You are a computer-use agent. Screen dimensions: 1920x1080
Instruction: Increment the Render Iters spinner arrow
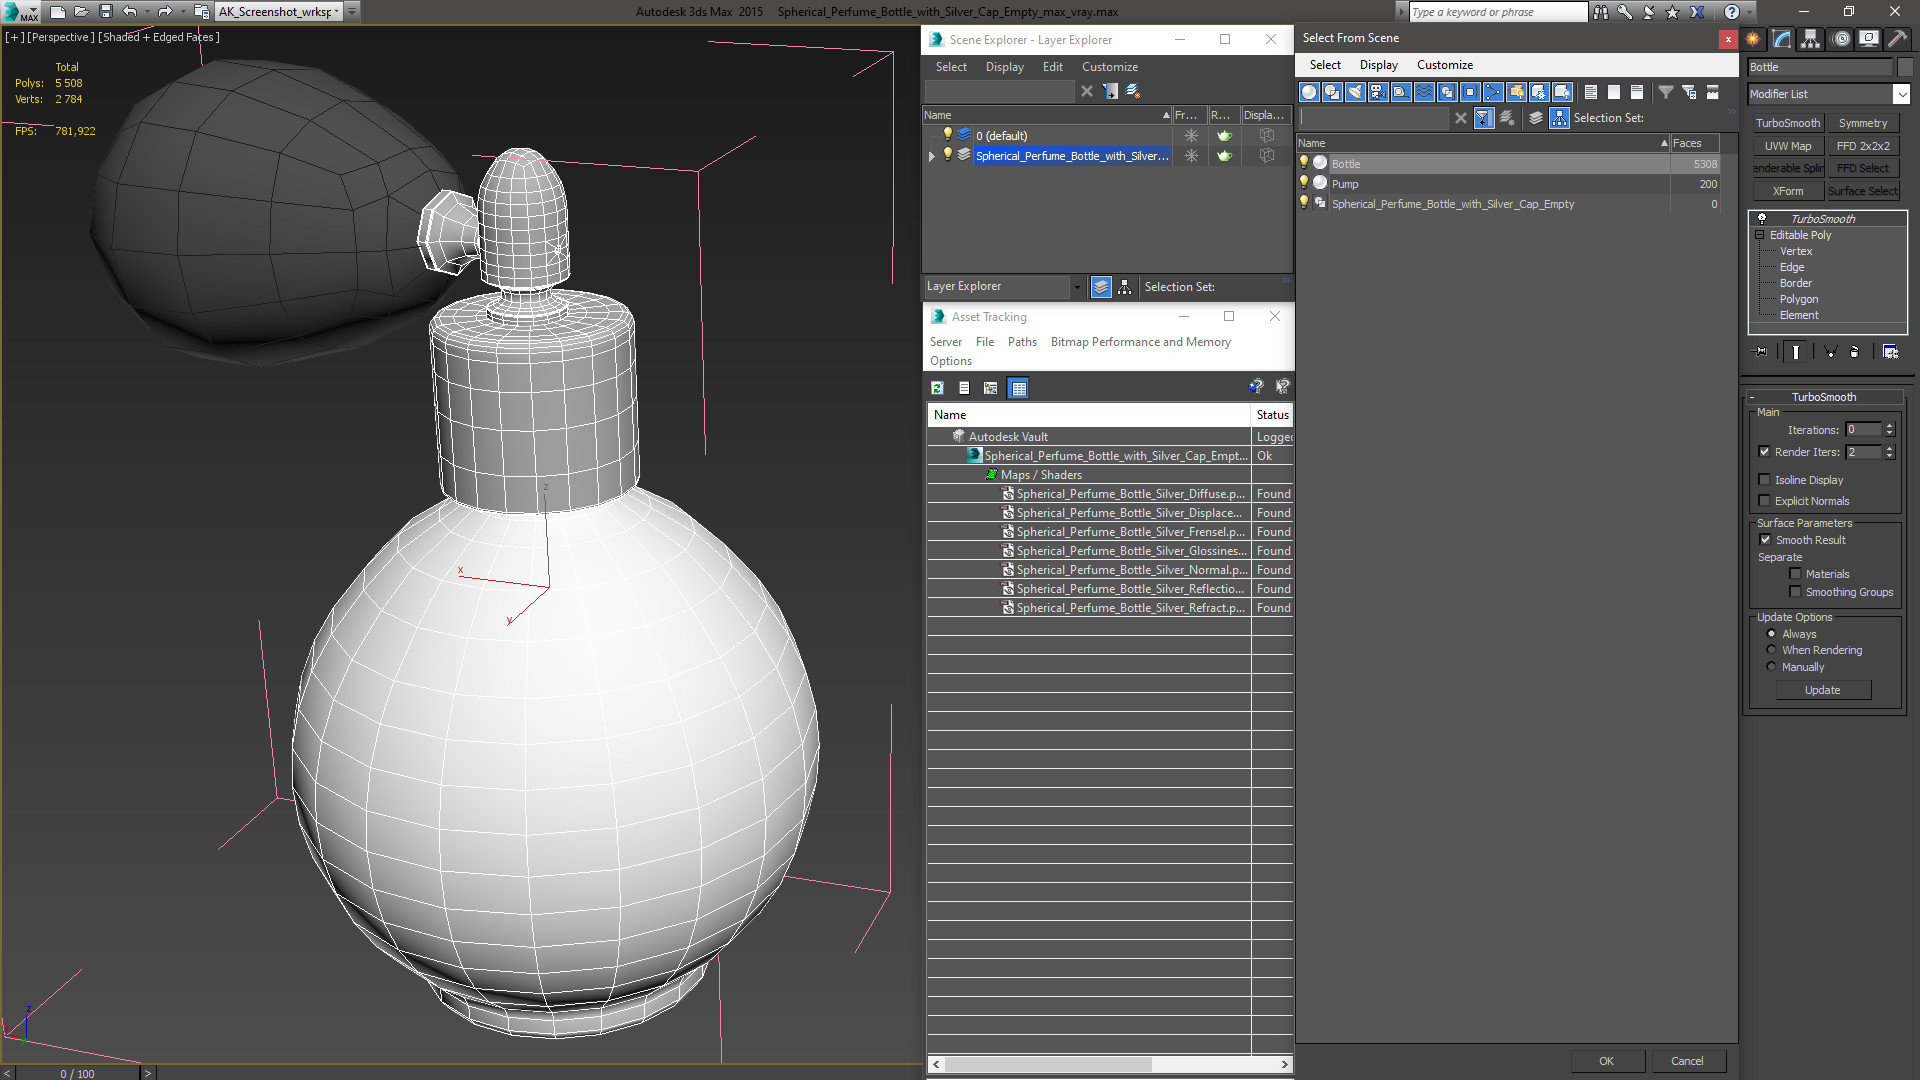click(1890, 448)
